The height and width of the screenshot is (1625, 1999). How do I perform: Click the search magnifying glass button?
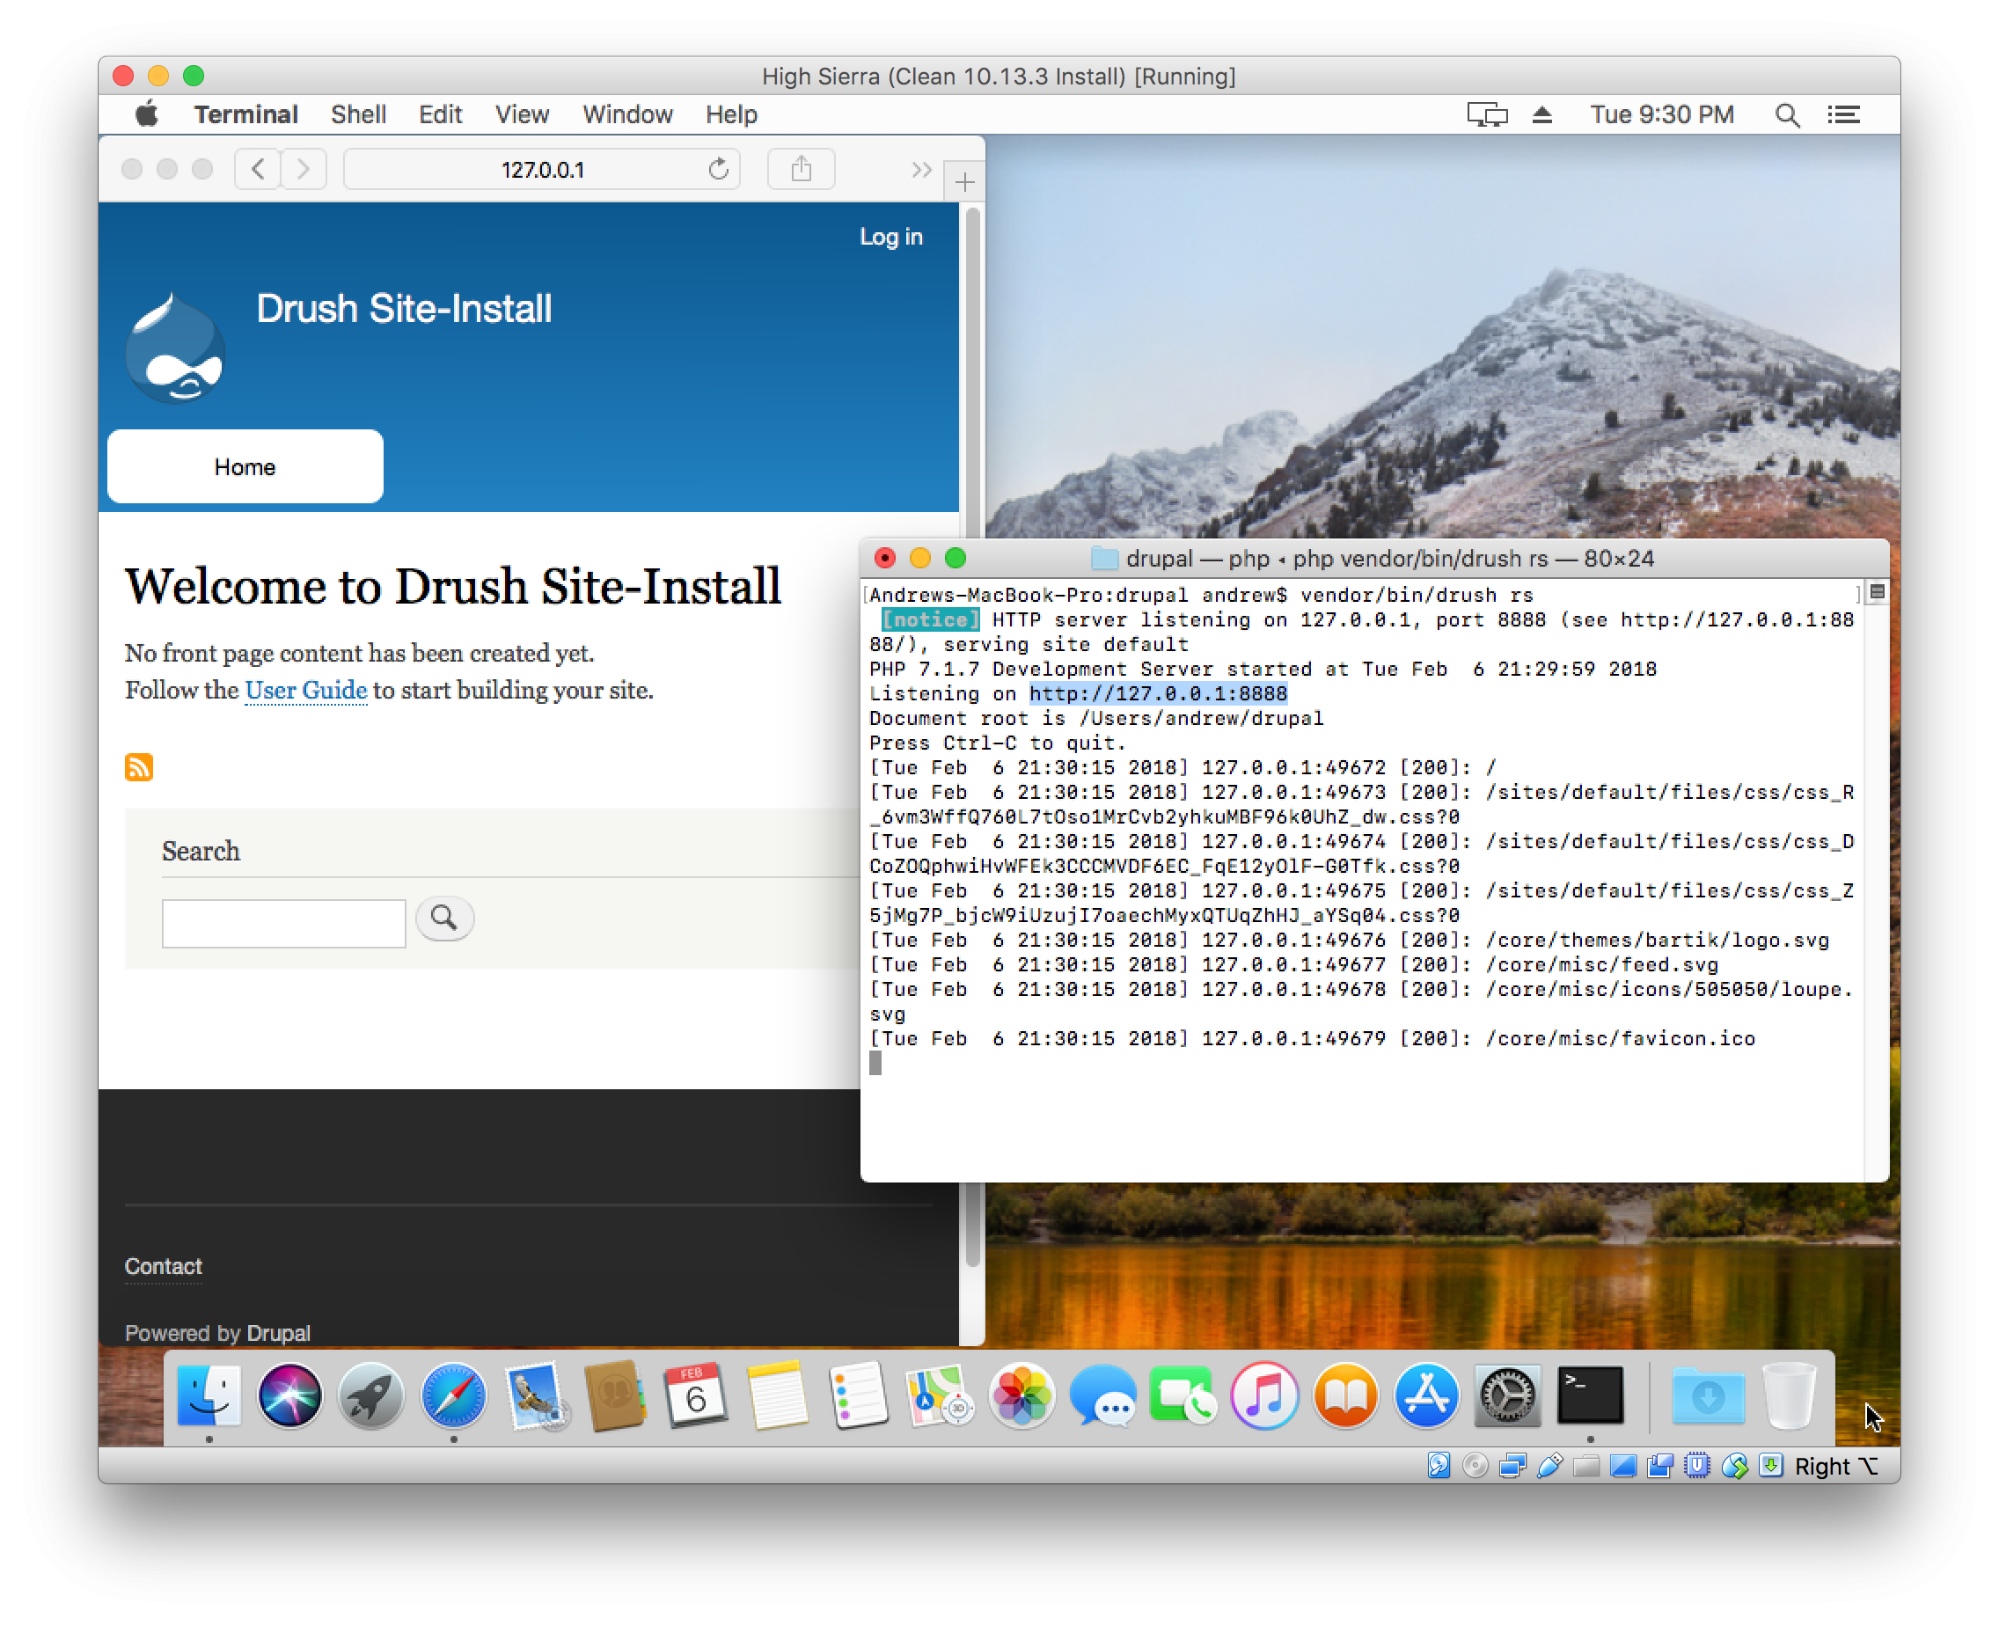(x=444, y=918)
